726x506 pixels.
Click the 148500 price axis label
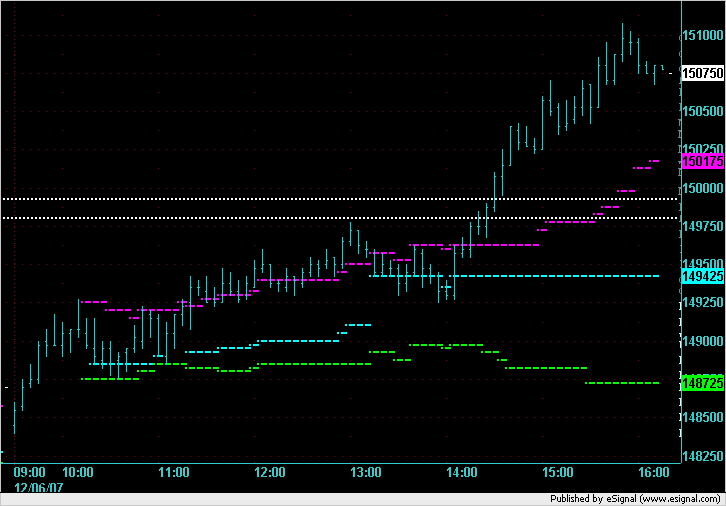pos(703,418)
